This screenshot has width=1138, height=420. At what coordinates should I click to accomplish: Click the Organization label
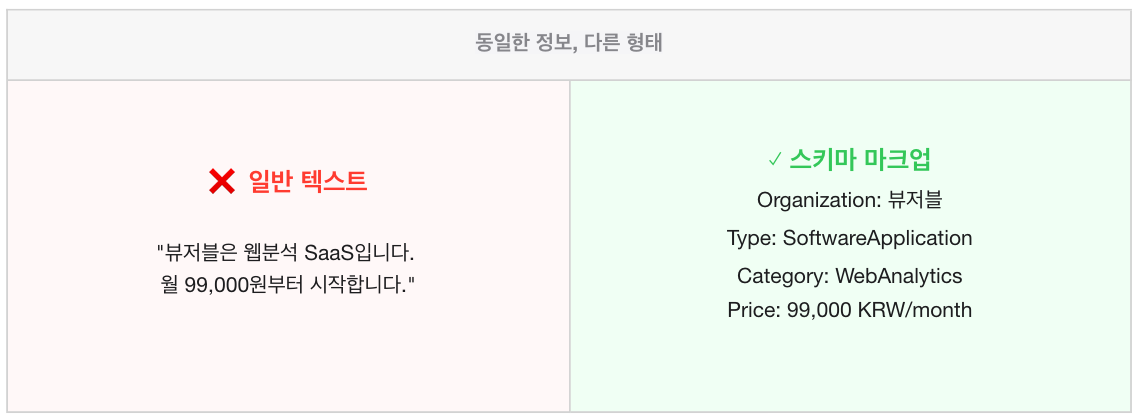pyautogui.click(x=816, y=200)
